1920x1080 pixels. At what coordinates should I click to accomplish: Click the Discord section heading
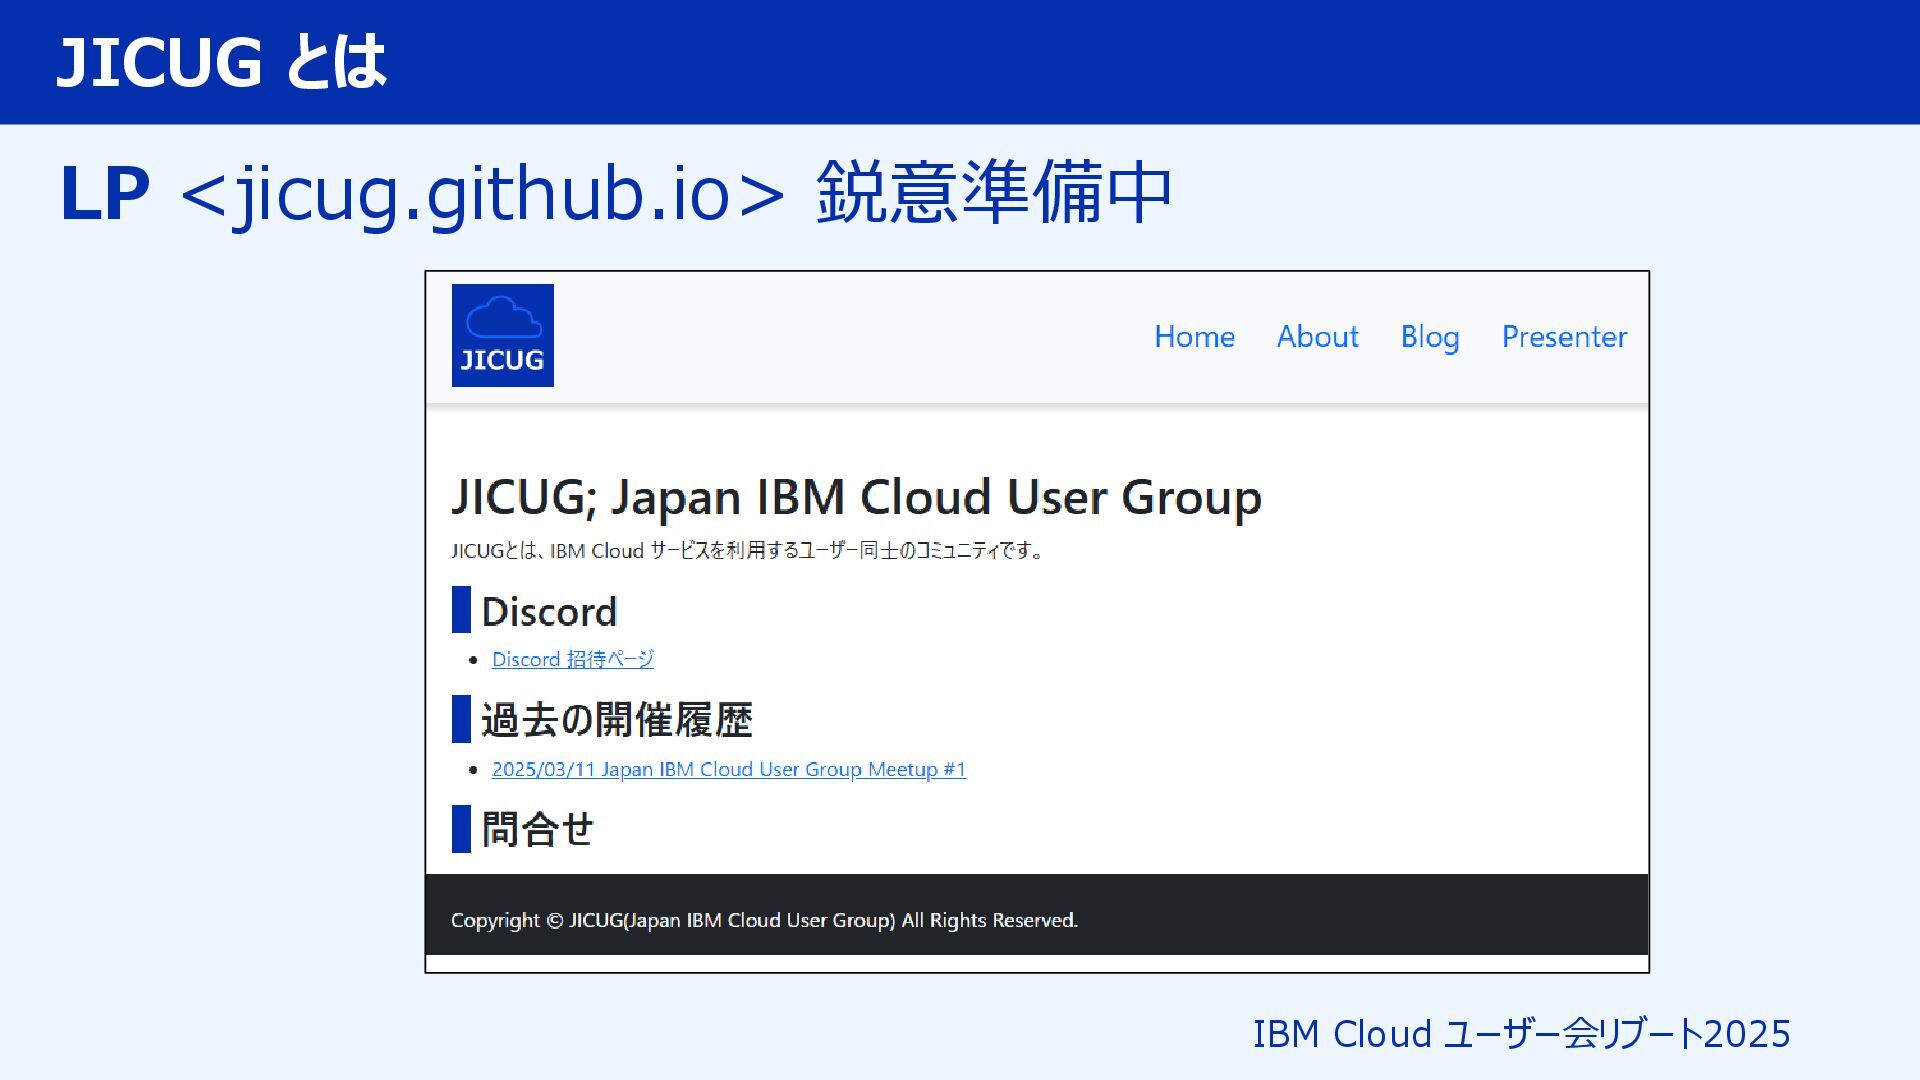point(549,611)
